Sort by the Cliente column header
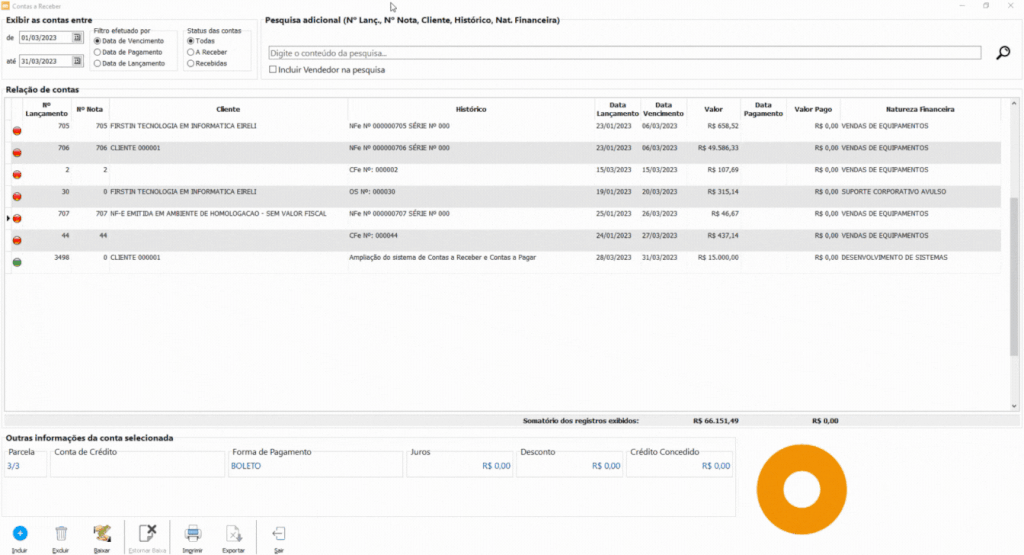Viewport: 1024px width, 555px height. click(x=228, y=109)
